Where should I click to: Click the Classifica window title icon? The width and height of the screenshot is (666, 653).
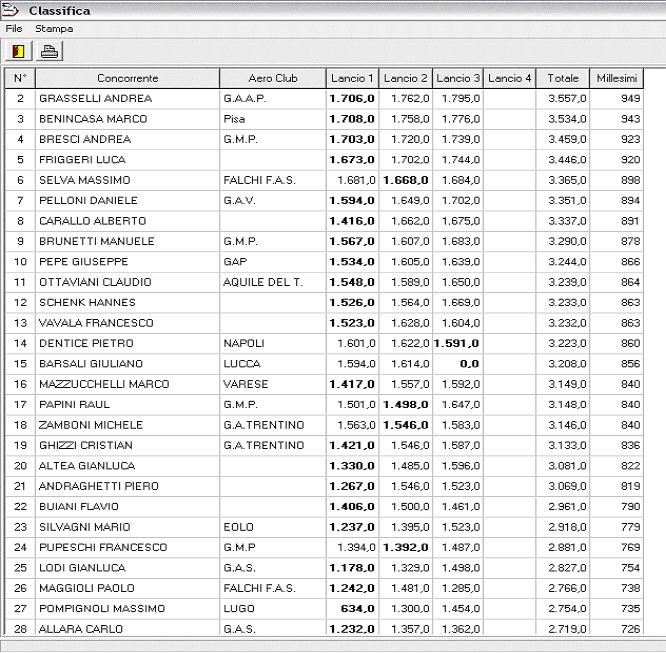click(10, 10)
